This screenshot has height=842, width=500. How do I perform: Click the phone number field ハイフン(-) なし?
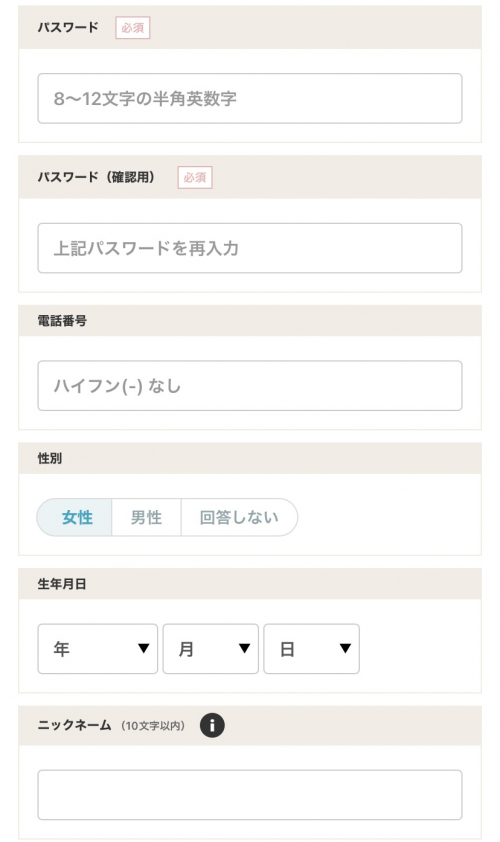(x=250, y=386)
